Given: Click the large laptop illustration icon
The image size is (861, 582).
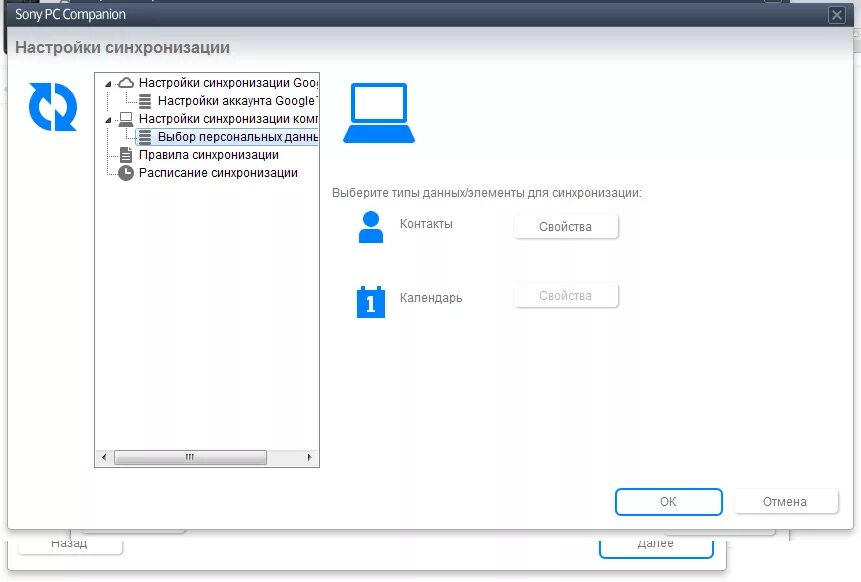Looking at the screenshot, I should [378, 110].
